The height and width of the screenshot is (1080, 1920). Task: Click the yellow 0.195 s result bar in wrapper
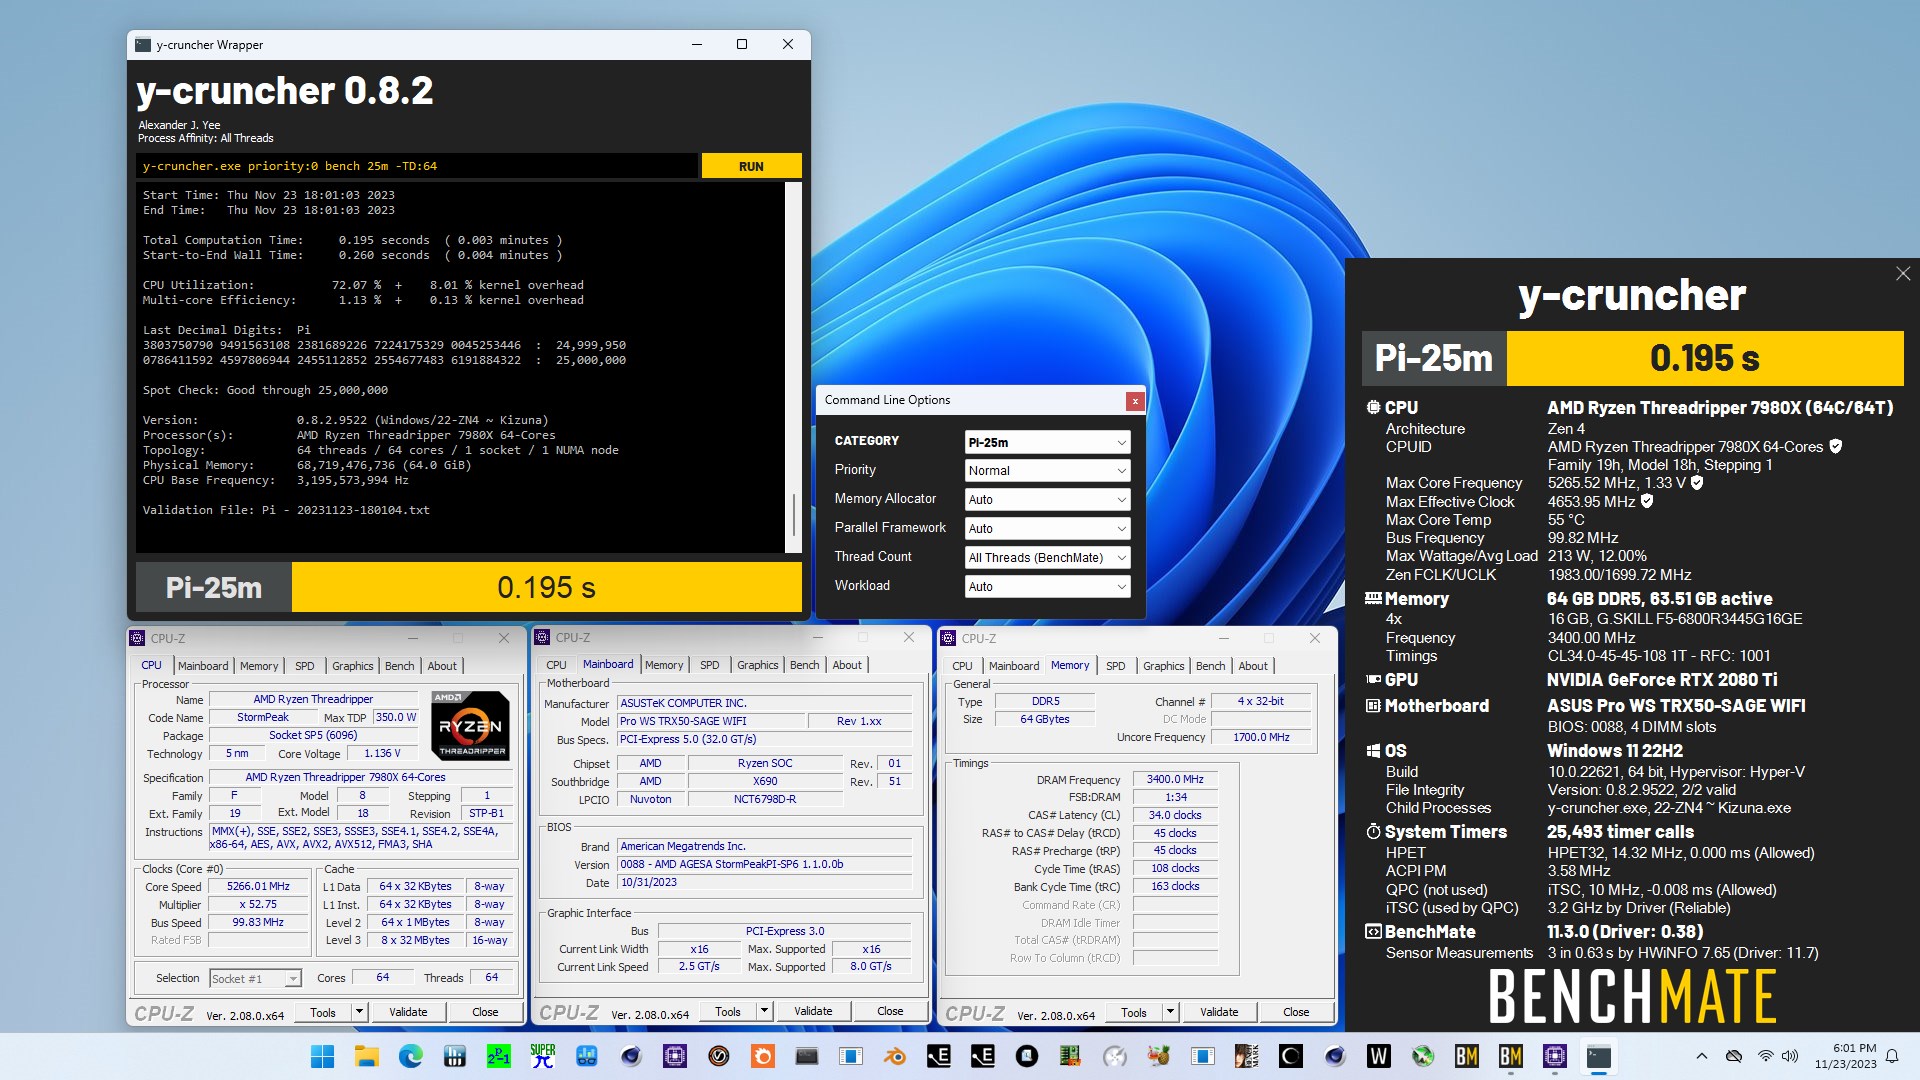tap(546, 587)
